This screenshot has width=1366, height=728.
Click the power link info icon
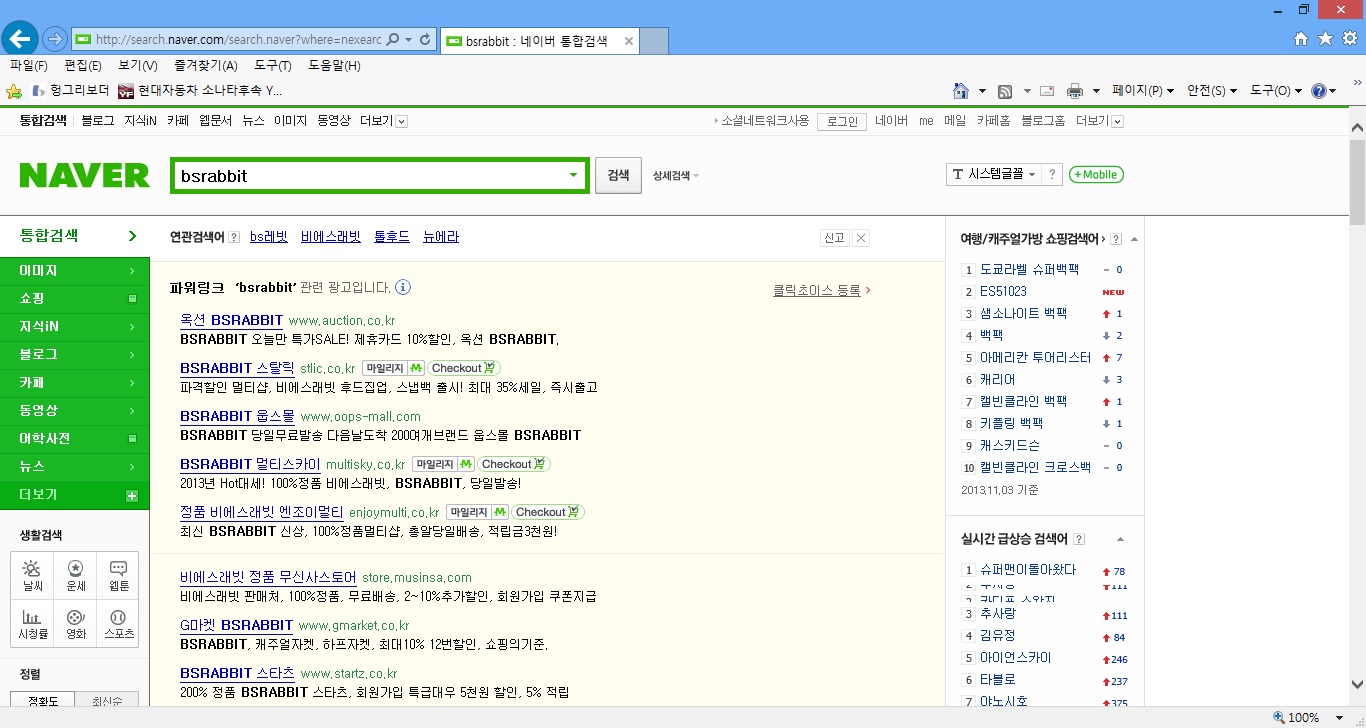[x=403, y=288]
